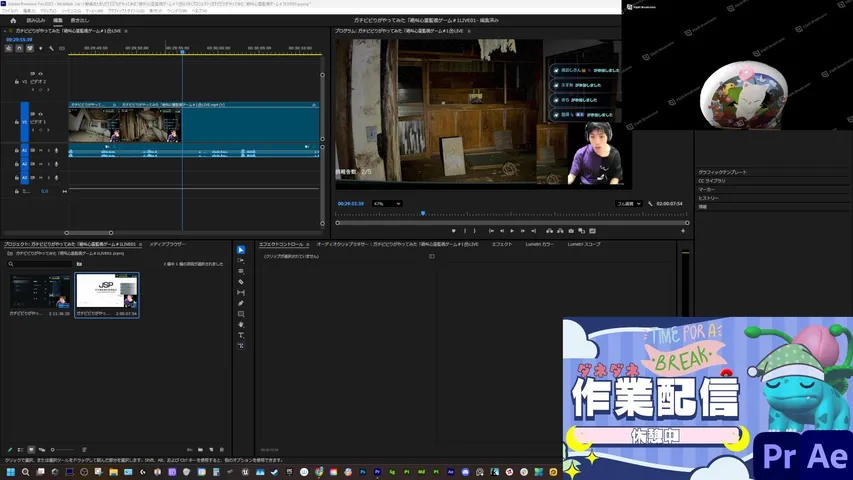Toggle Linked Selection in timeline
853x480 pixels.
click(x=30, y=48)
